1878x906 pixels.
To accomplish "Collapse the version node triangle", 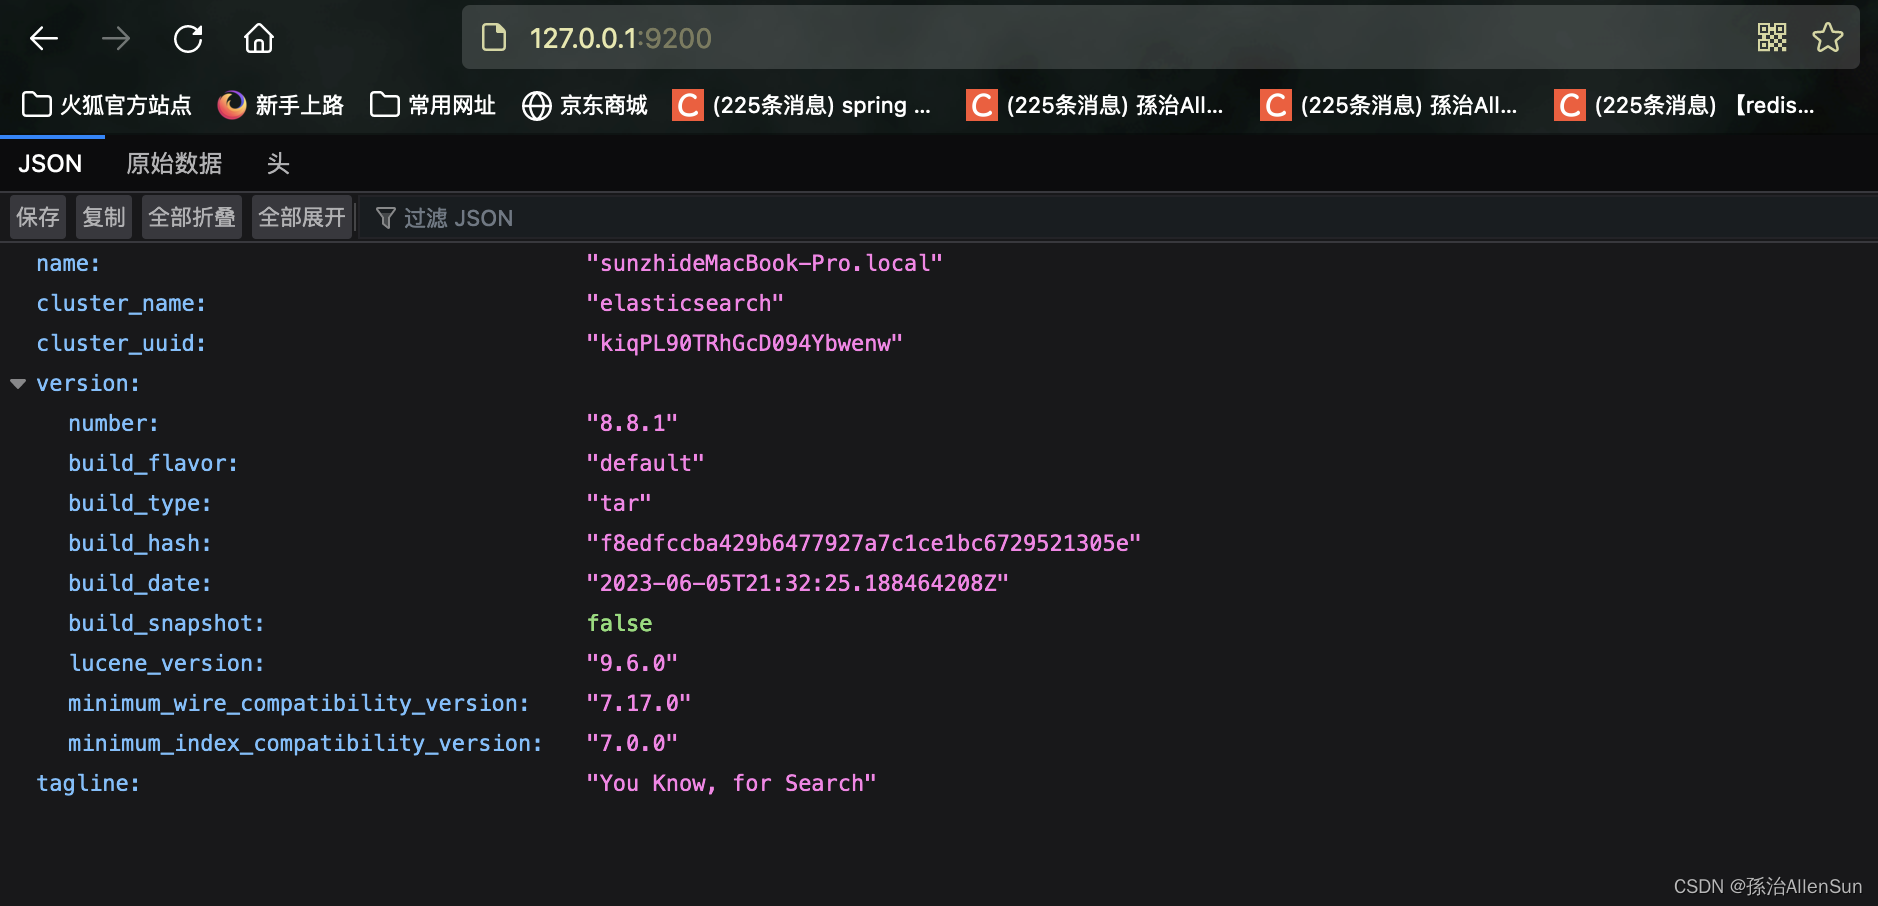I will click(18, 384).
